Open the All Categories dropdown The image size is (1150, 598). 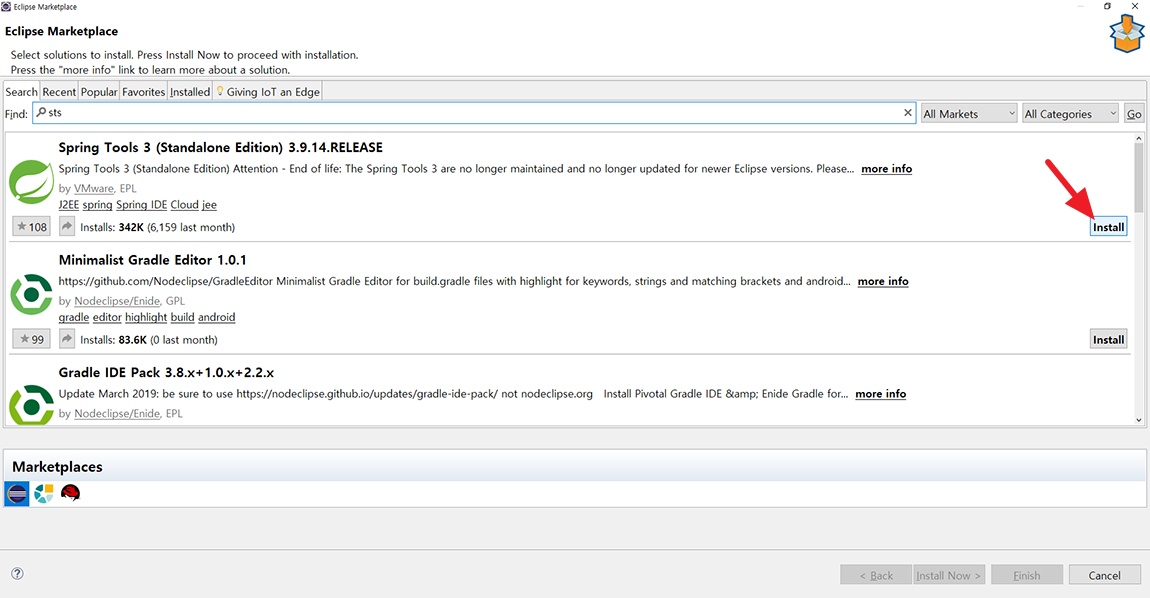coord(1071,114)
